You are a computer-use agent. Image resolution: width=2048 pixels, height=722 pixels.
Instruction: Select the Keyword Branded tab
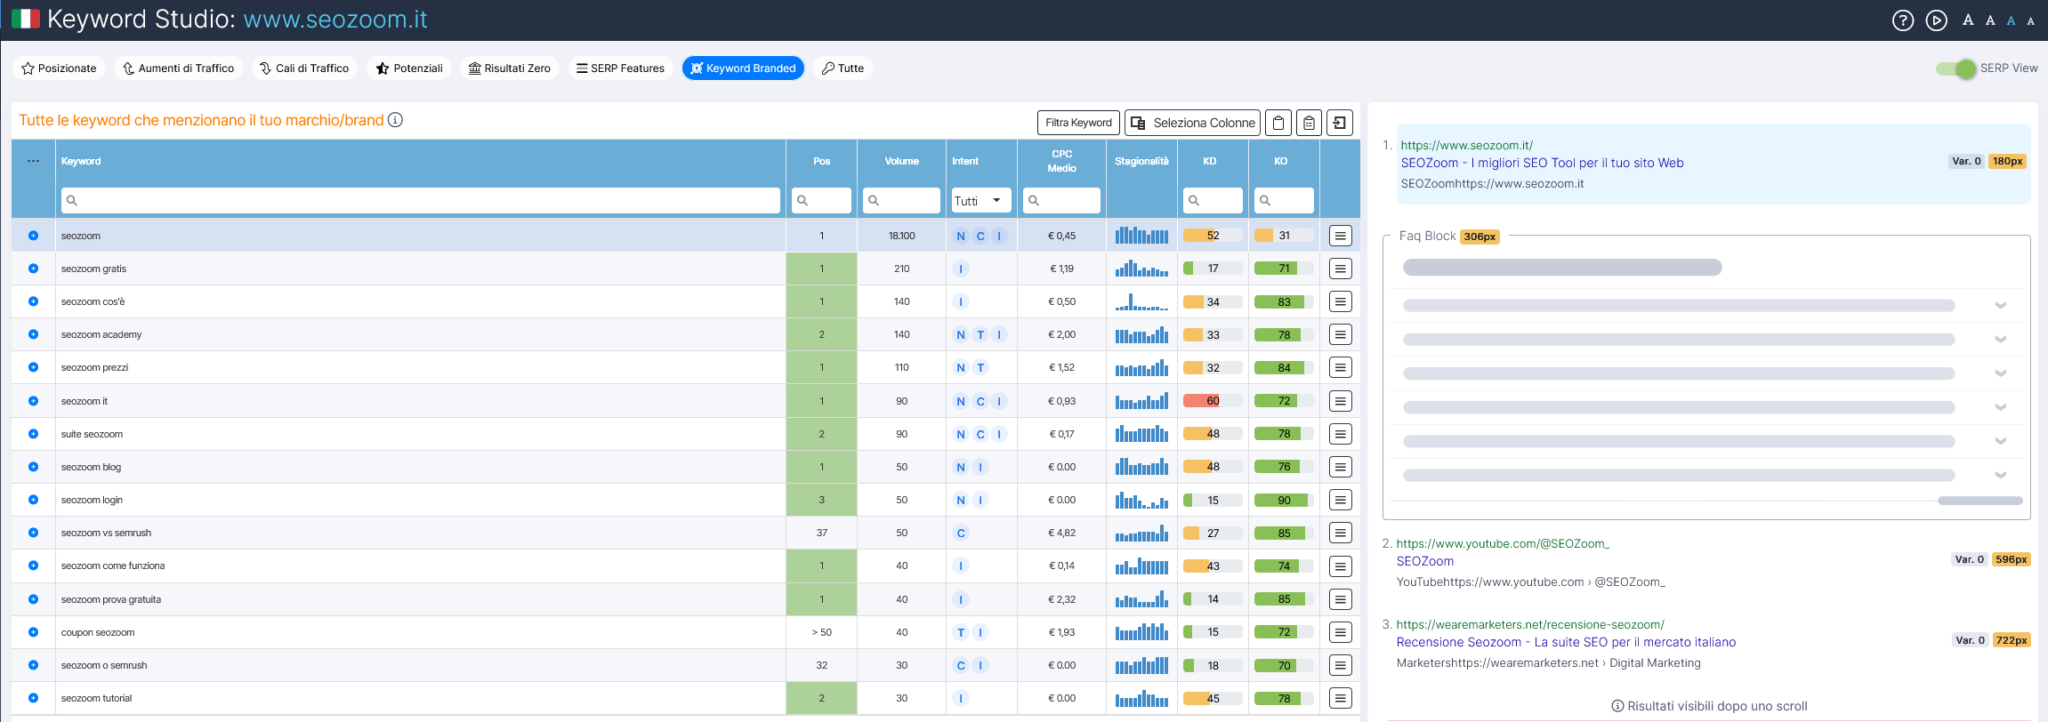tap(743, 68)
